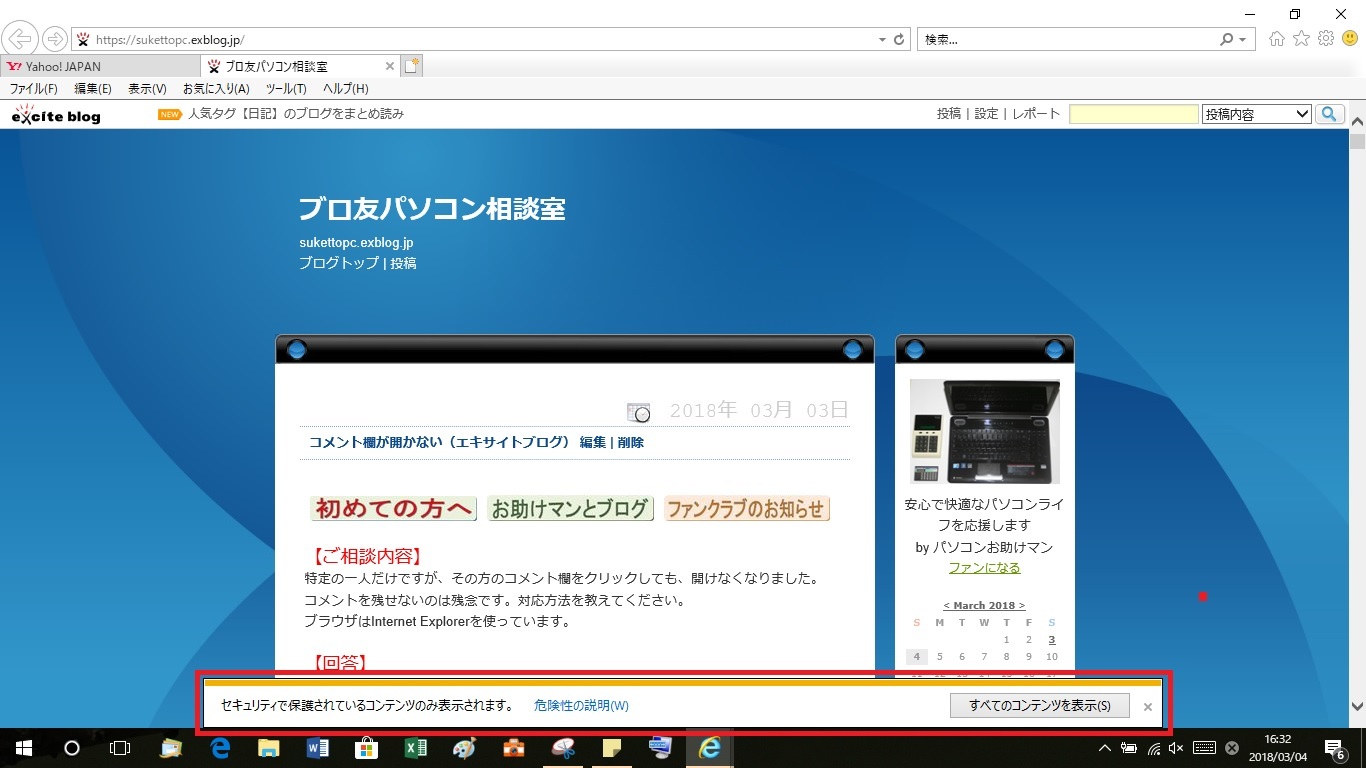Click the 初めての方へ banner button
Screen dimensions: 1366x768
coord(393,509)
